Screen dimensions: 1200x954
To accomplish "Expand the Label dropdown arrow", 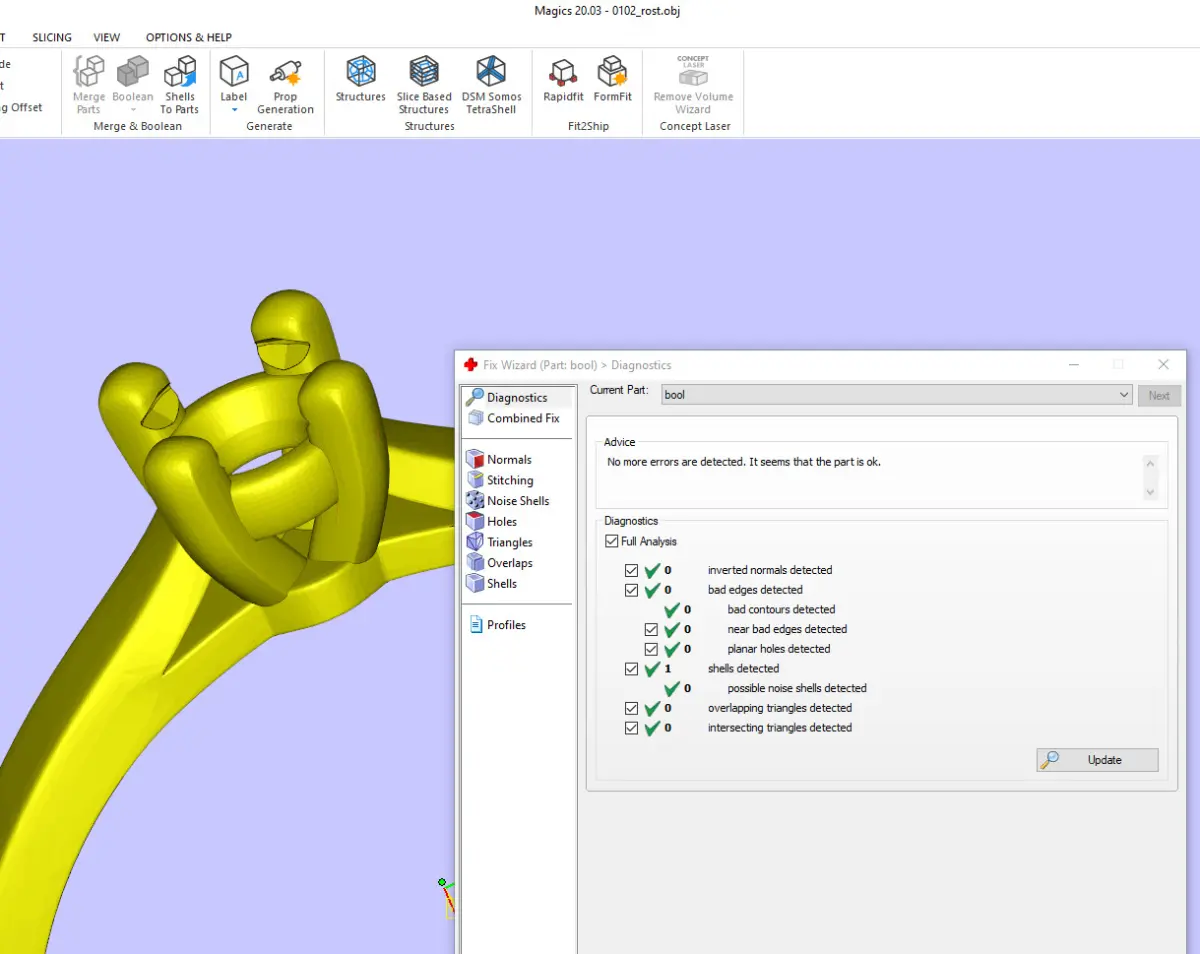I will coord(234,110).
